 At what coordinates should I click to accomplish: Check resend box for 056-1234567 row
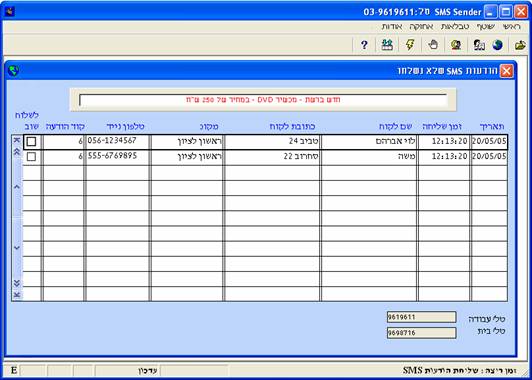tap(31, 142)
